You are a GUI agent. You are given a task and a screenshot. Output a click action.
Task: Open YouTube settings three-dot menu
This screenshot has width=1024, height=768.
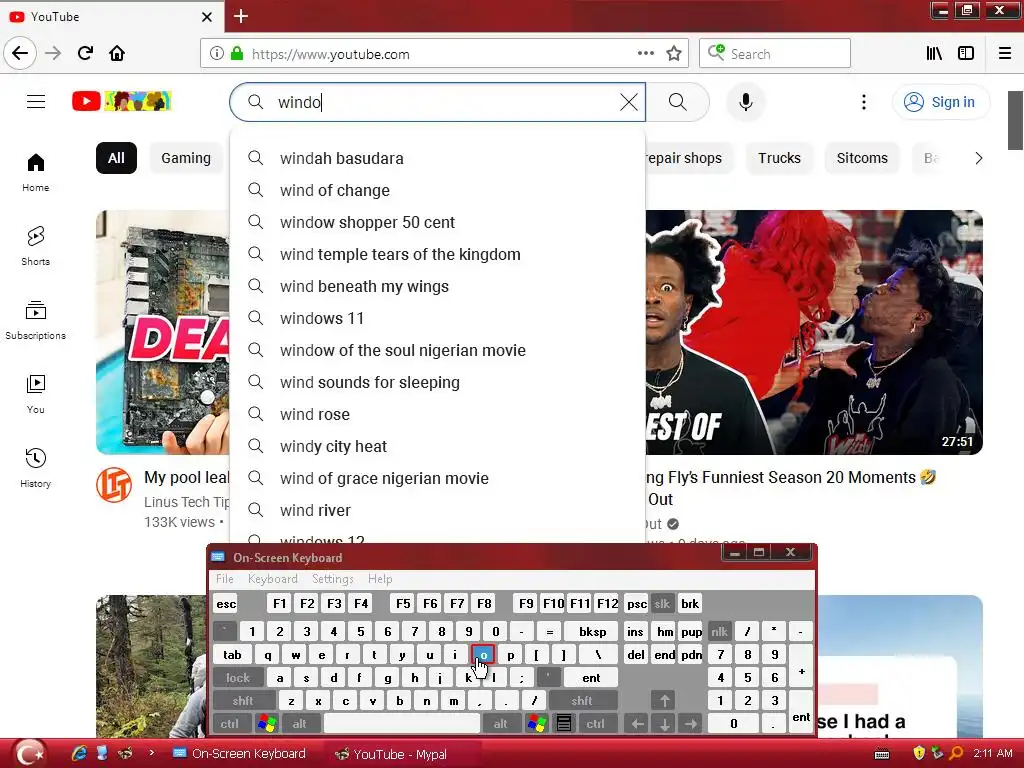click(x=864, y=102)
